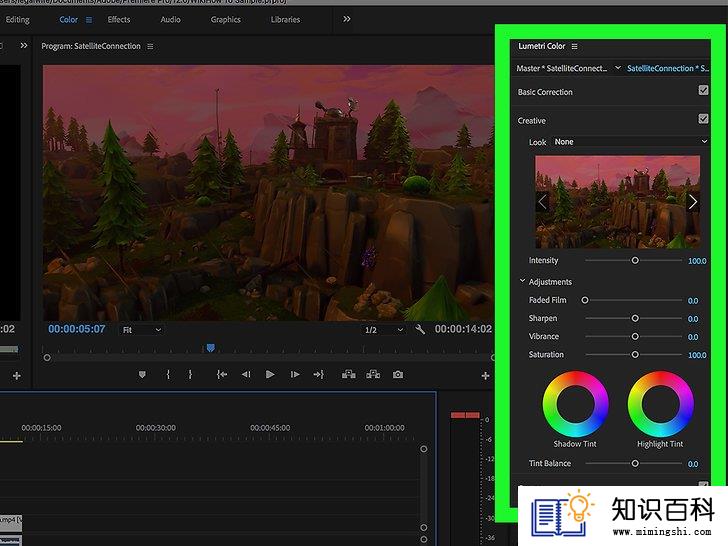This screenshot has height=546, width=728.
Task: Go to Out point
Action: [x=318, y=374]
